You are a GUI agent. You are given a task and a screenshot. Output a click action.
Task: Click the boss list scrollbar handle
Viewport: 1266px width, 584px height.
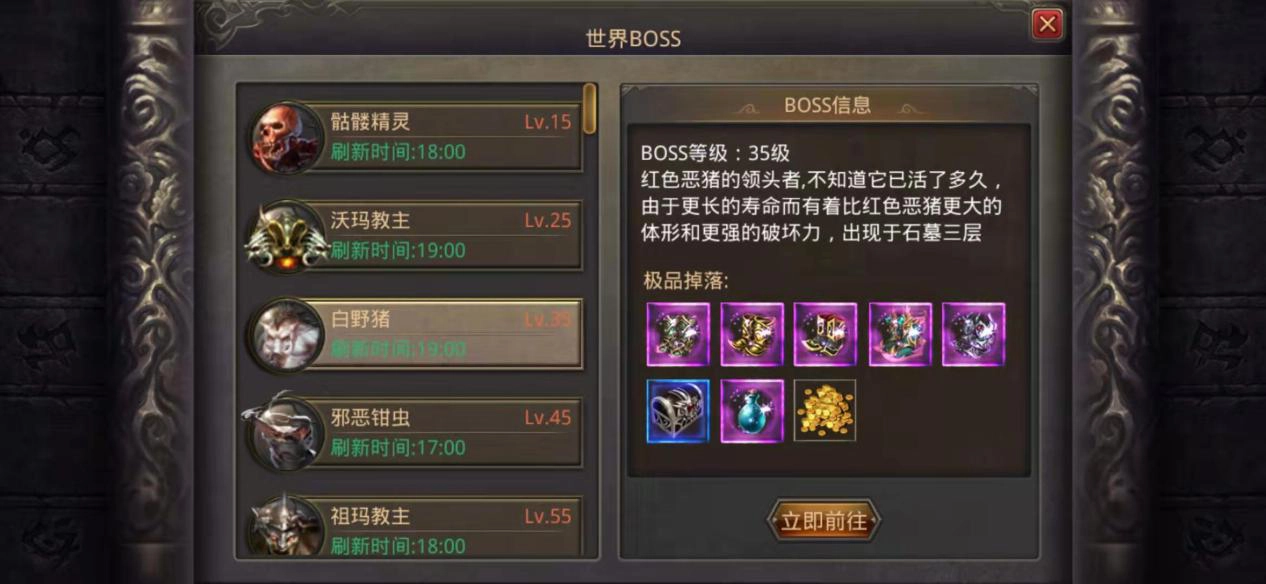click(x=590, y=108)
